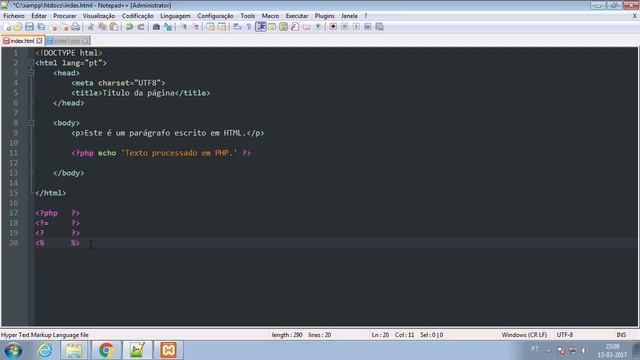
Task: Open the Executar menu
Action: (x=297, y=16)
